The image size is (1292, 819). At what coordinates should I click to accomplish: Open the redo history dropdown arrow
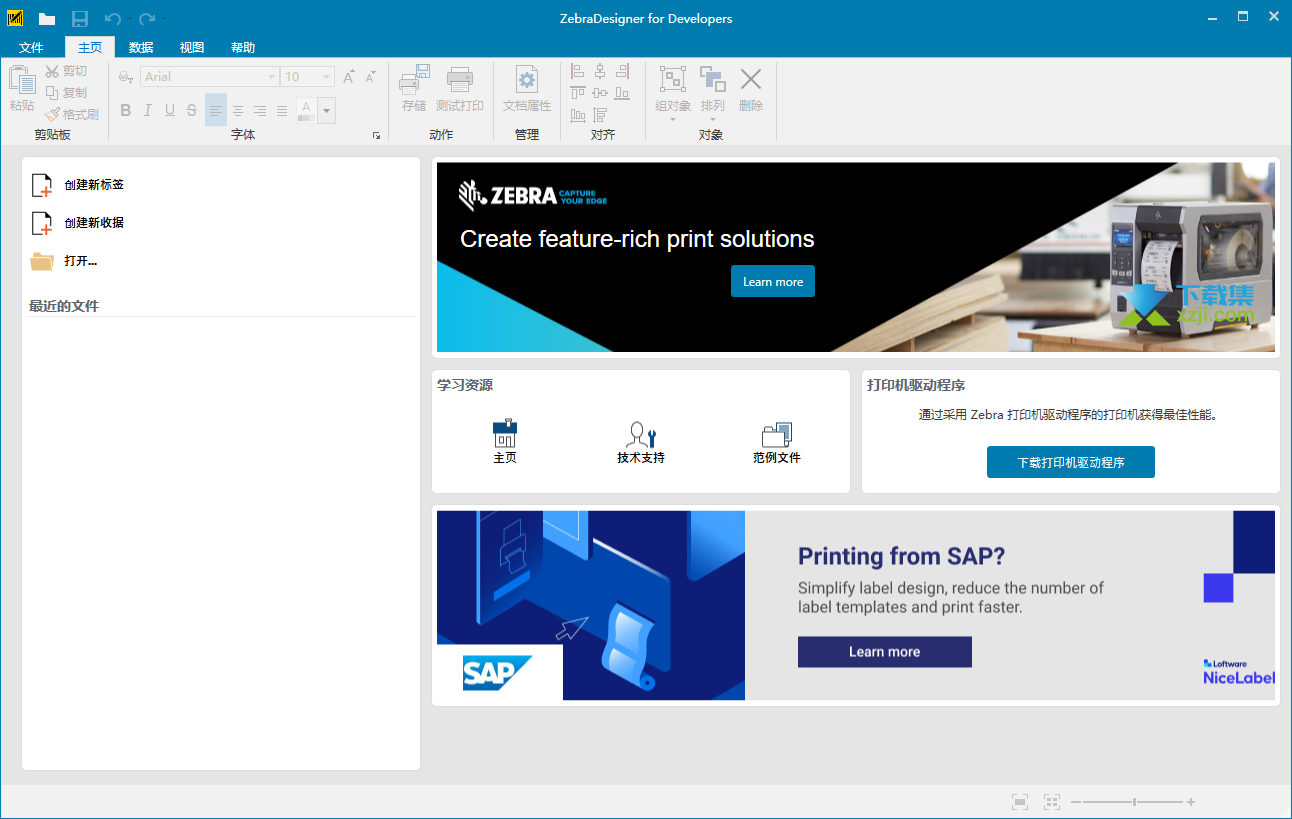pyautogui.click(x=163, y=19)
